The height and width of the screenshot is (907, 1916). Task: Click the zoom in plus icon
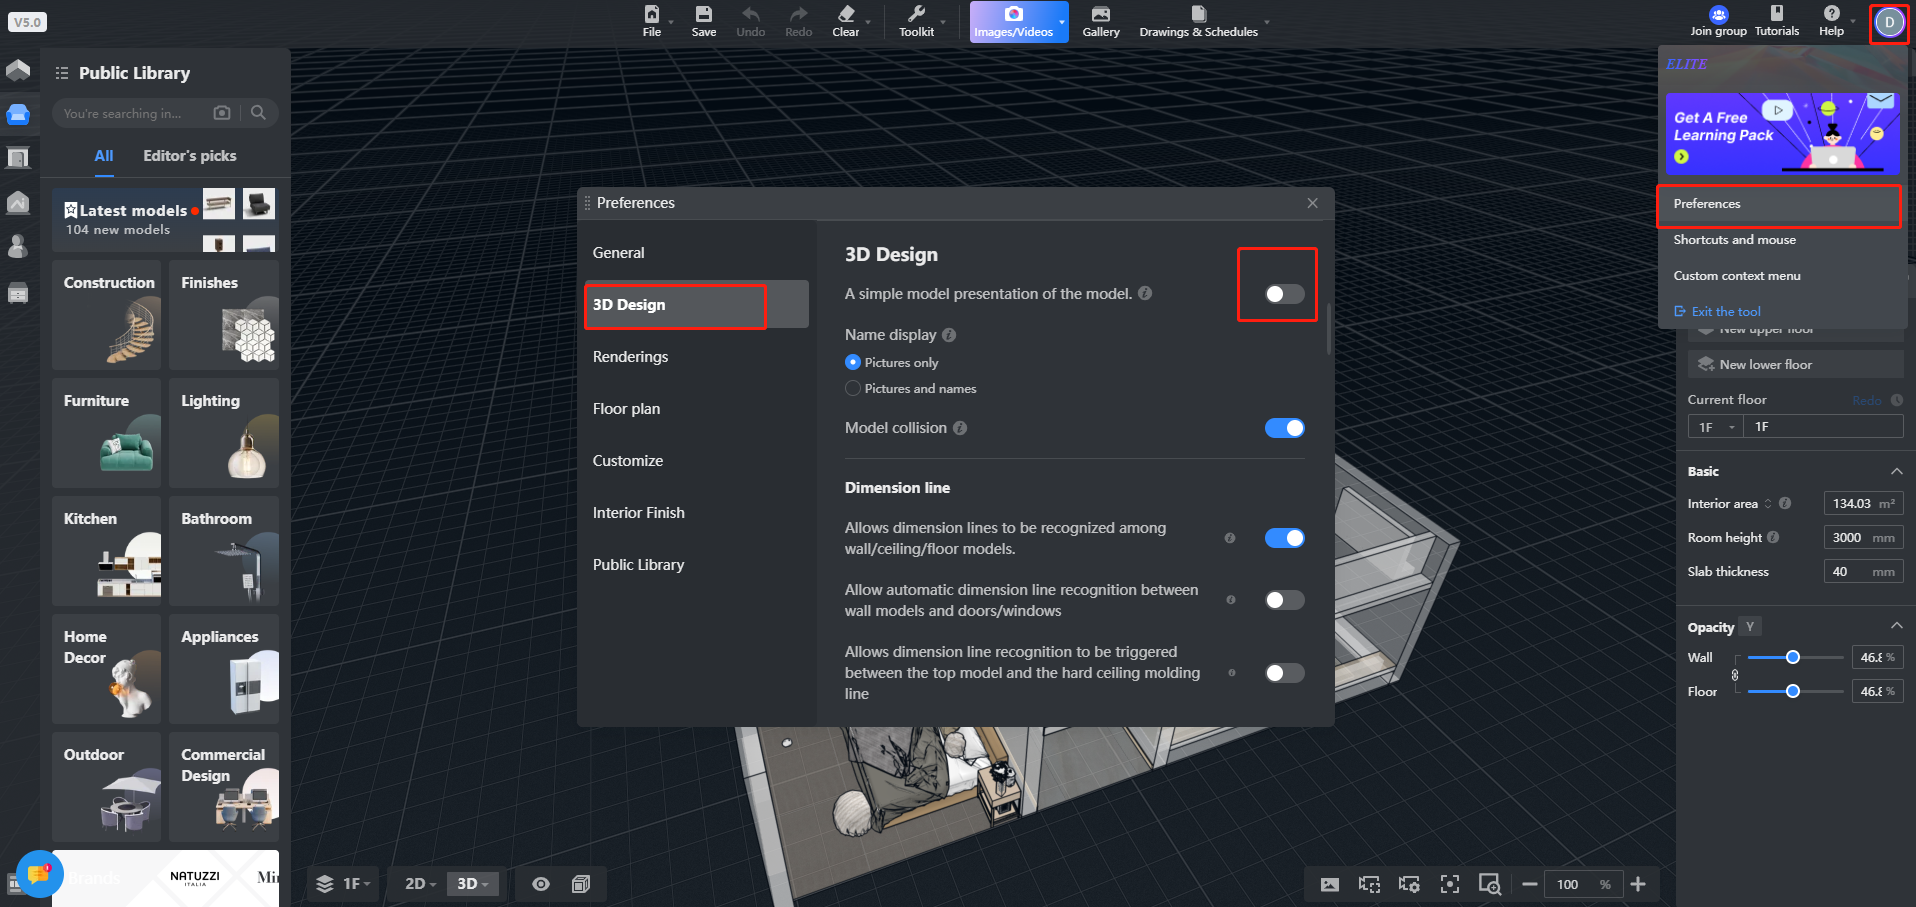1638,884
